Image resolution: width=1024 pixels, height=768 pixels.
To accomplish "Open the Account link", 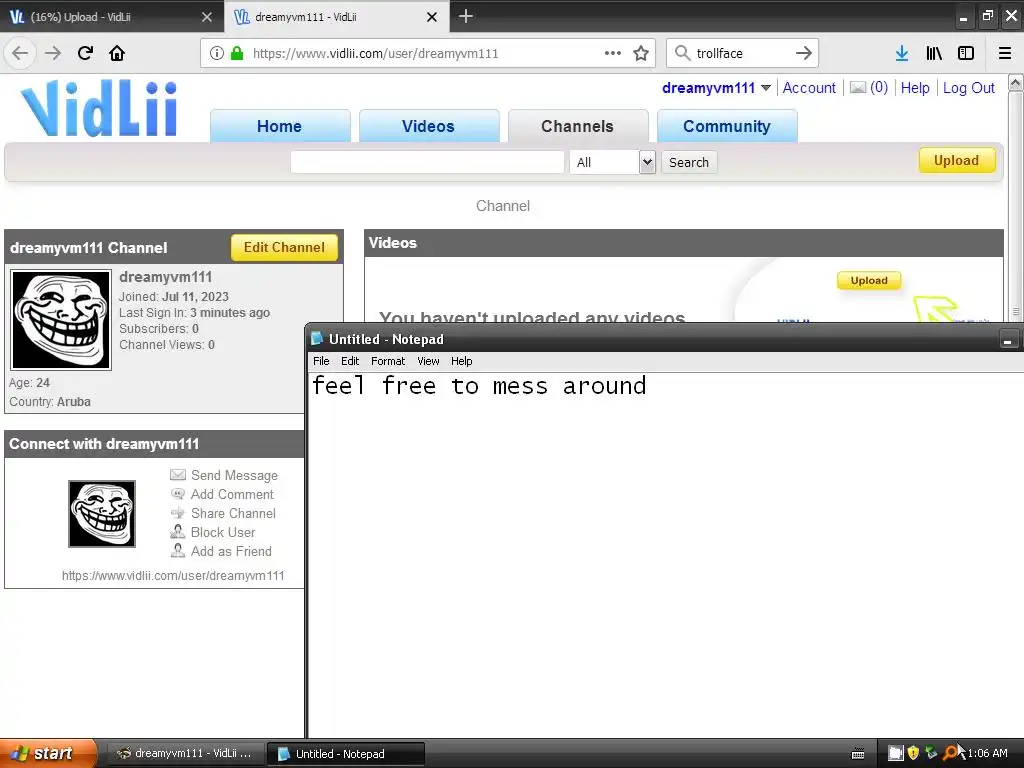I will [809, 88].
